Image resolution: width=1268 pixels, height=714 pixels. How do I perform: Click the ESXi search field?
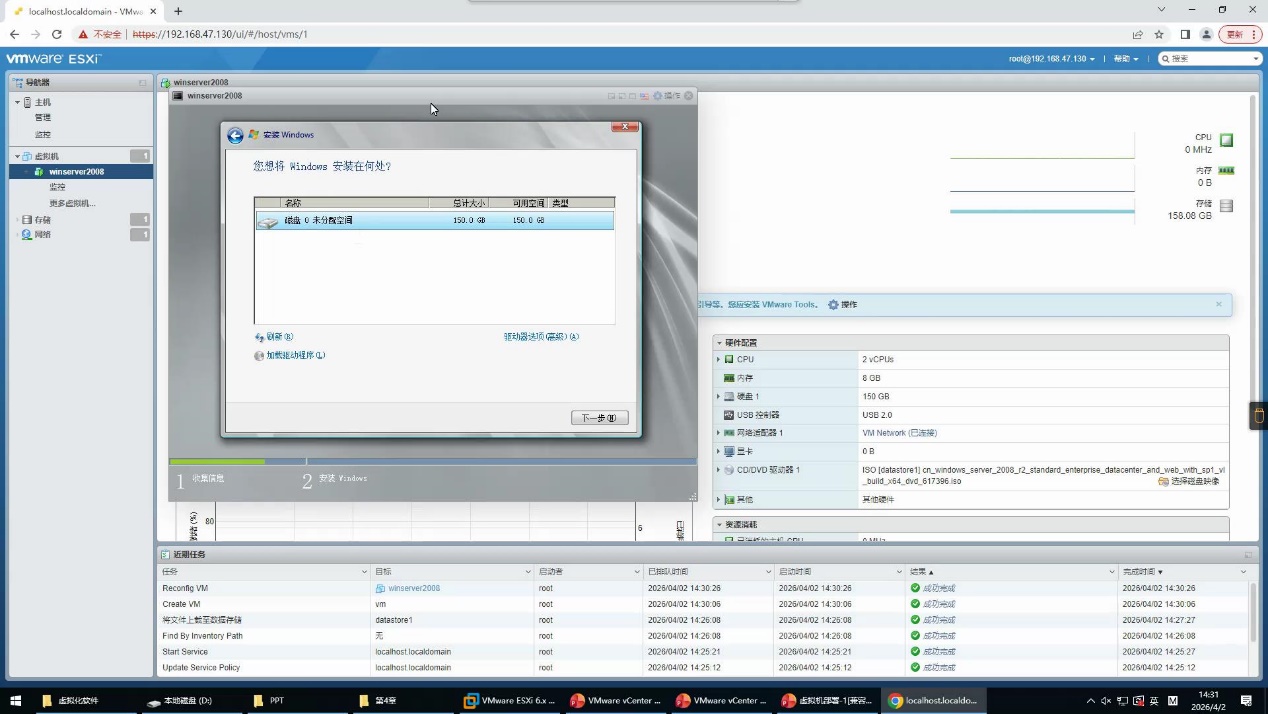(1210, 59)
